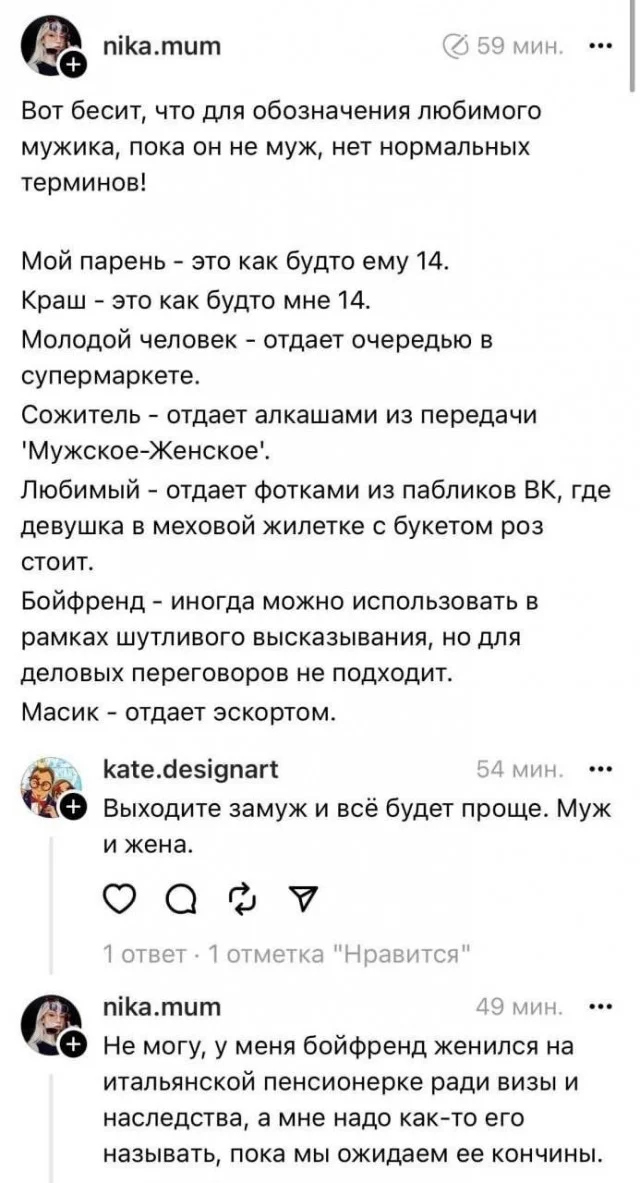Click plus badge on nika.mum's reply avatar
Viewport: 640px width, 1183px height.
pos(74,1044)
